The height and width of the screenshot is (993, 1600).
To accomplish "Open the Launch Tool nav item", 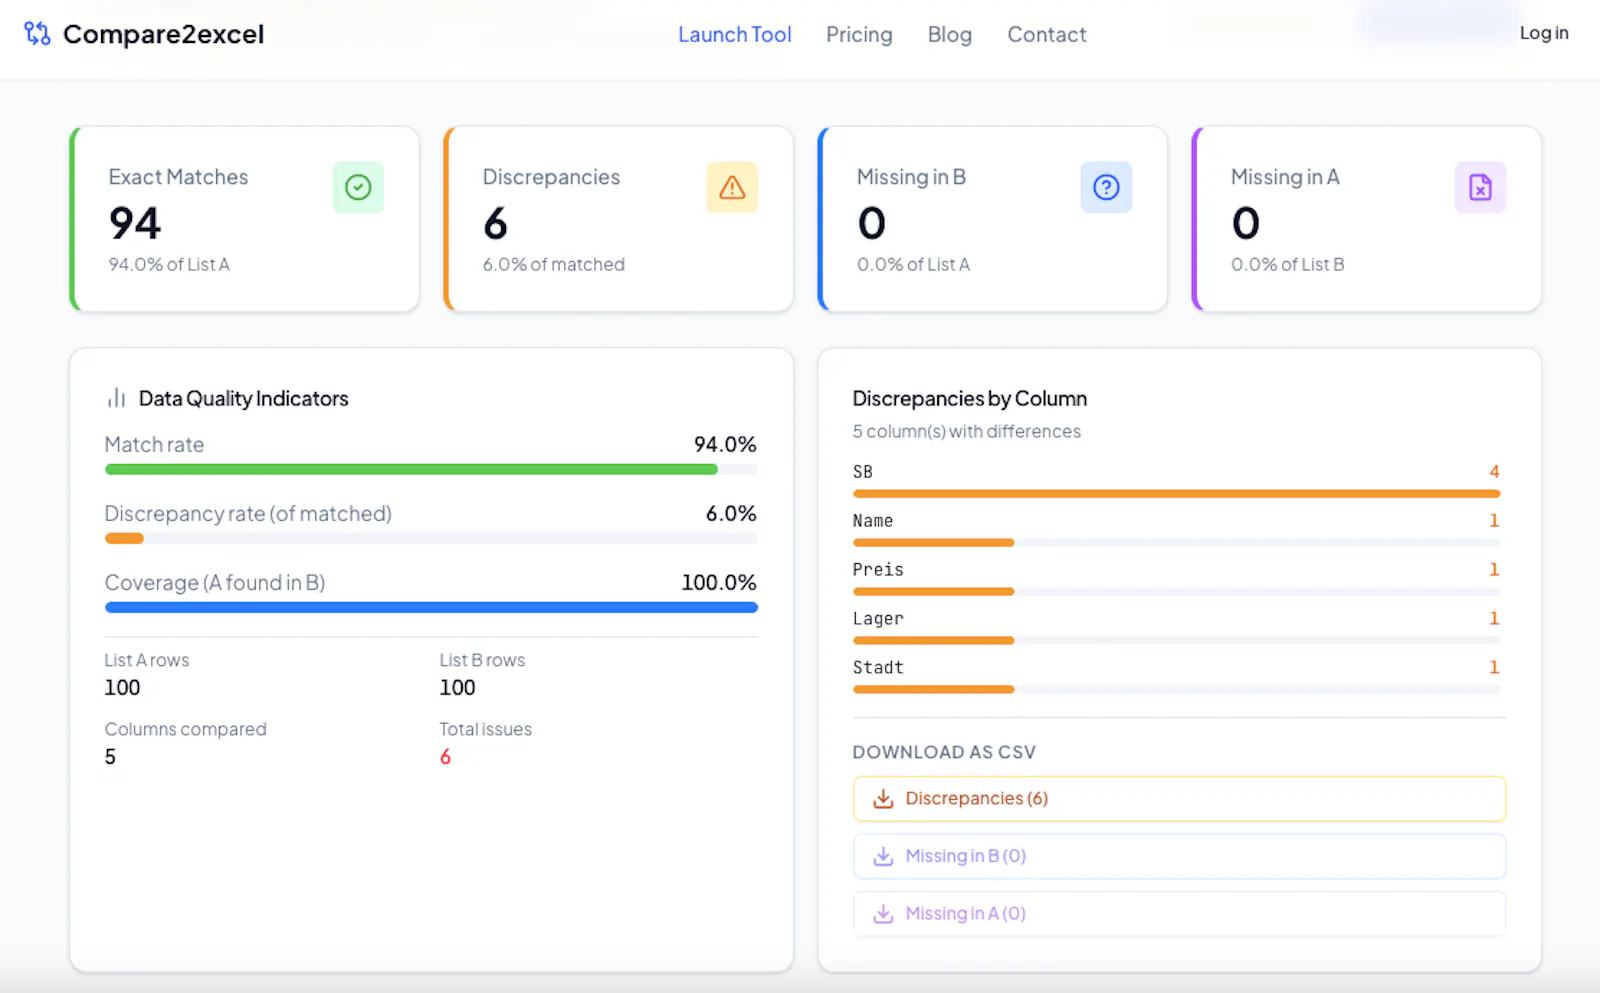I will pos(735,34).
